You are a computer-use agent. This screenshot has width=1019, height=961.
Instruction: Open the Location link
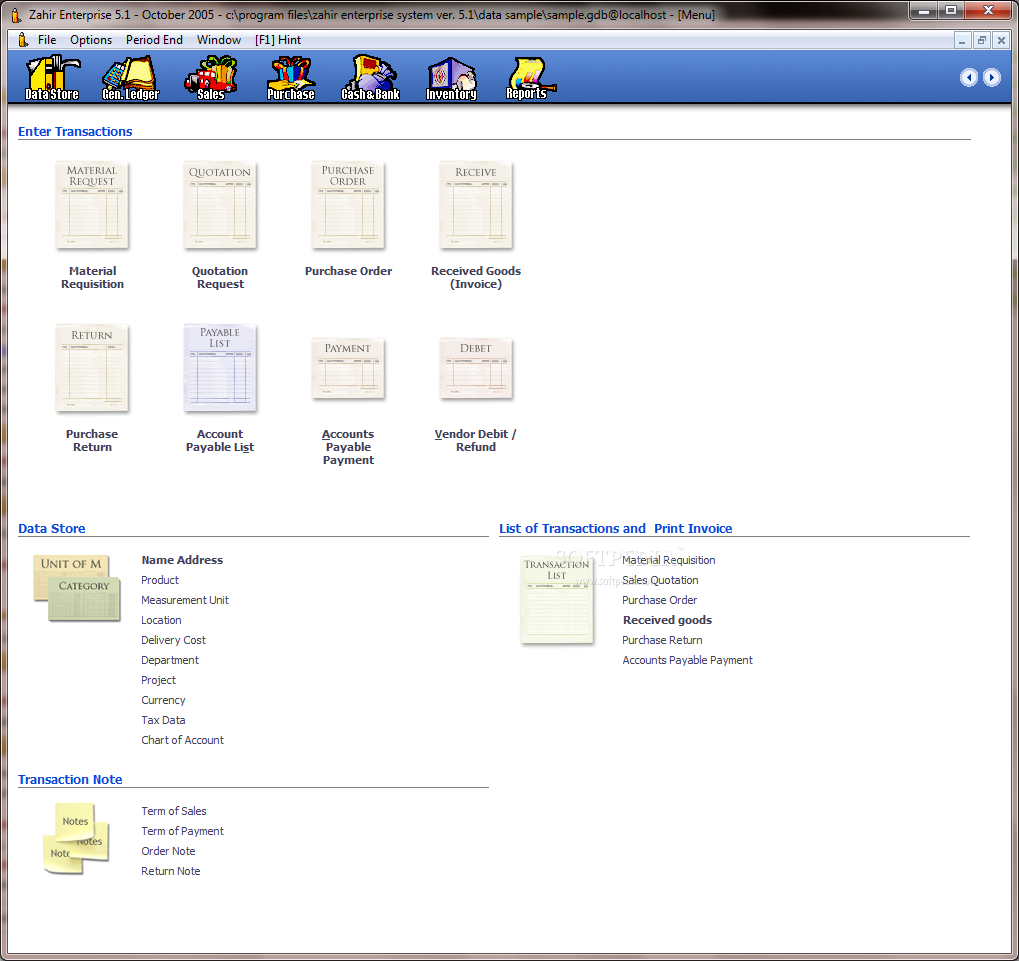(x=161, y=621)
